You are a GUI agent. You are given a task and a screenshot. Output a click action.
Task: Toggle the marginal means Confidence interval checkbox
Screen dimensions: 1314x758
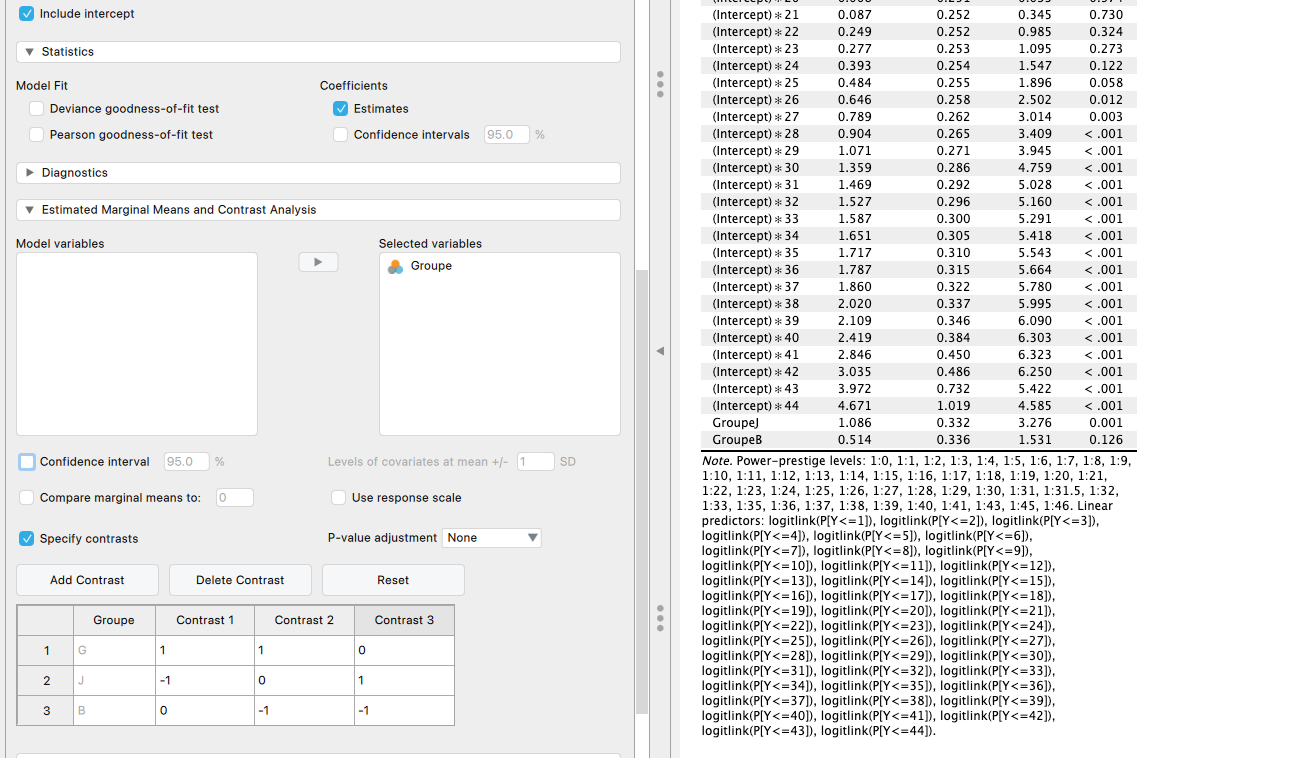[x=27, y=462]
